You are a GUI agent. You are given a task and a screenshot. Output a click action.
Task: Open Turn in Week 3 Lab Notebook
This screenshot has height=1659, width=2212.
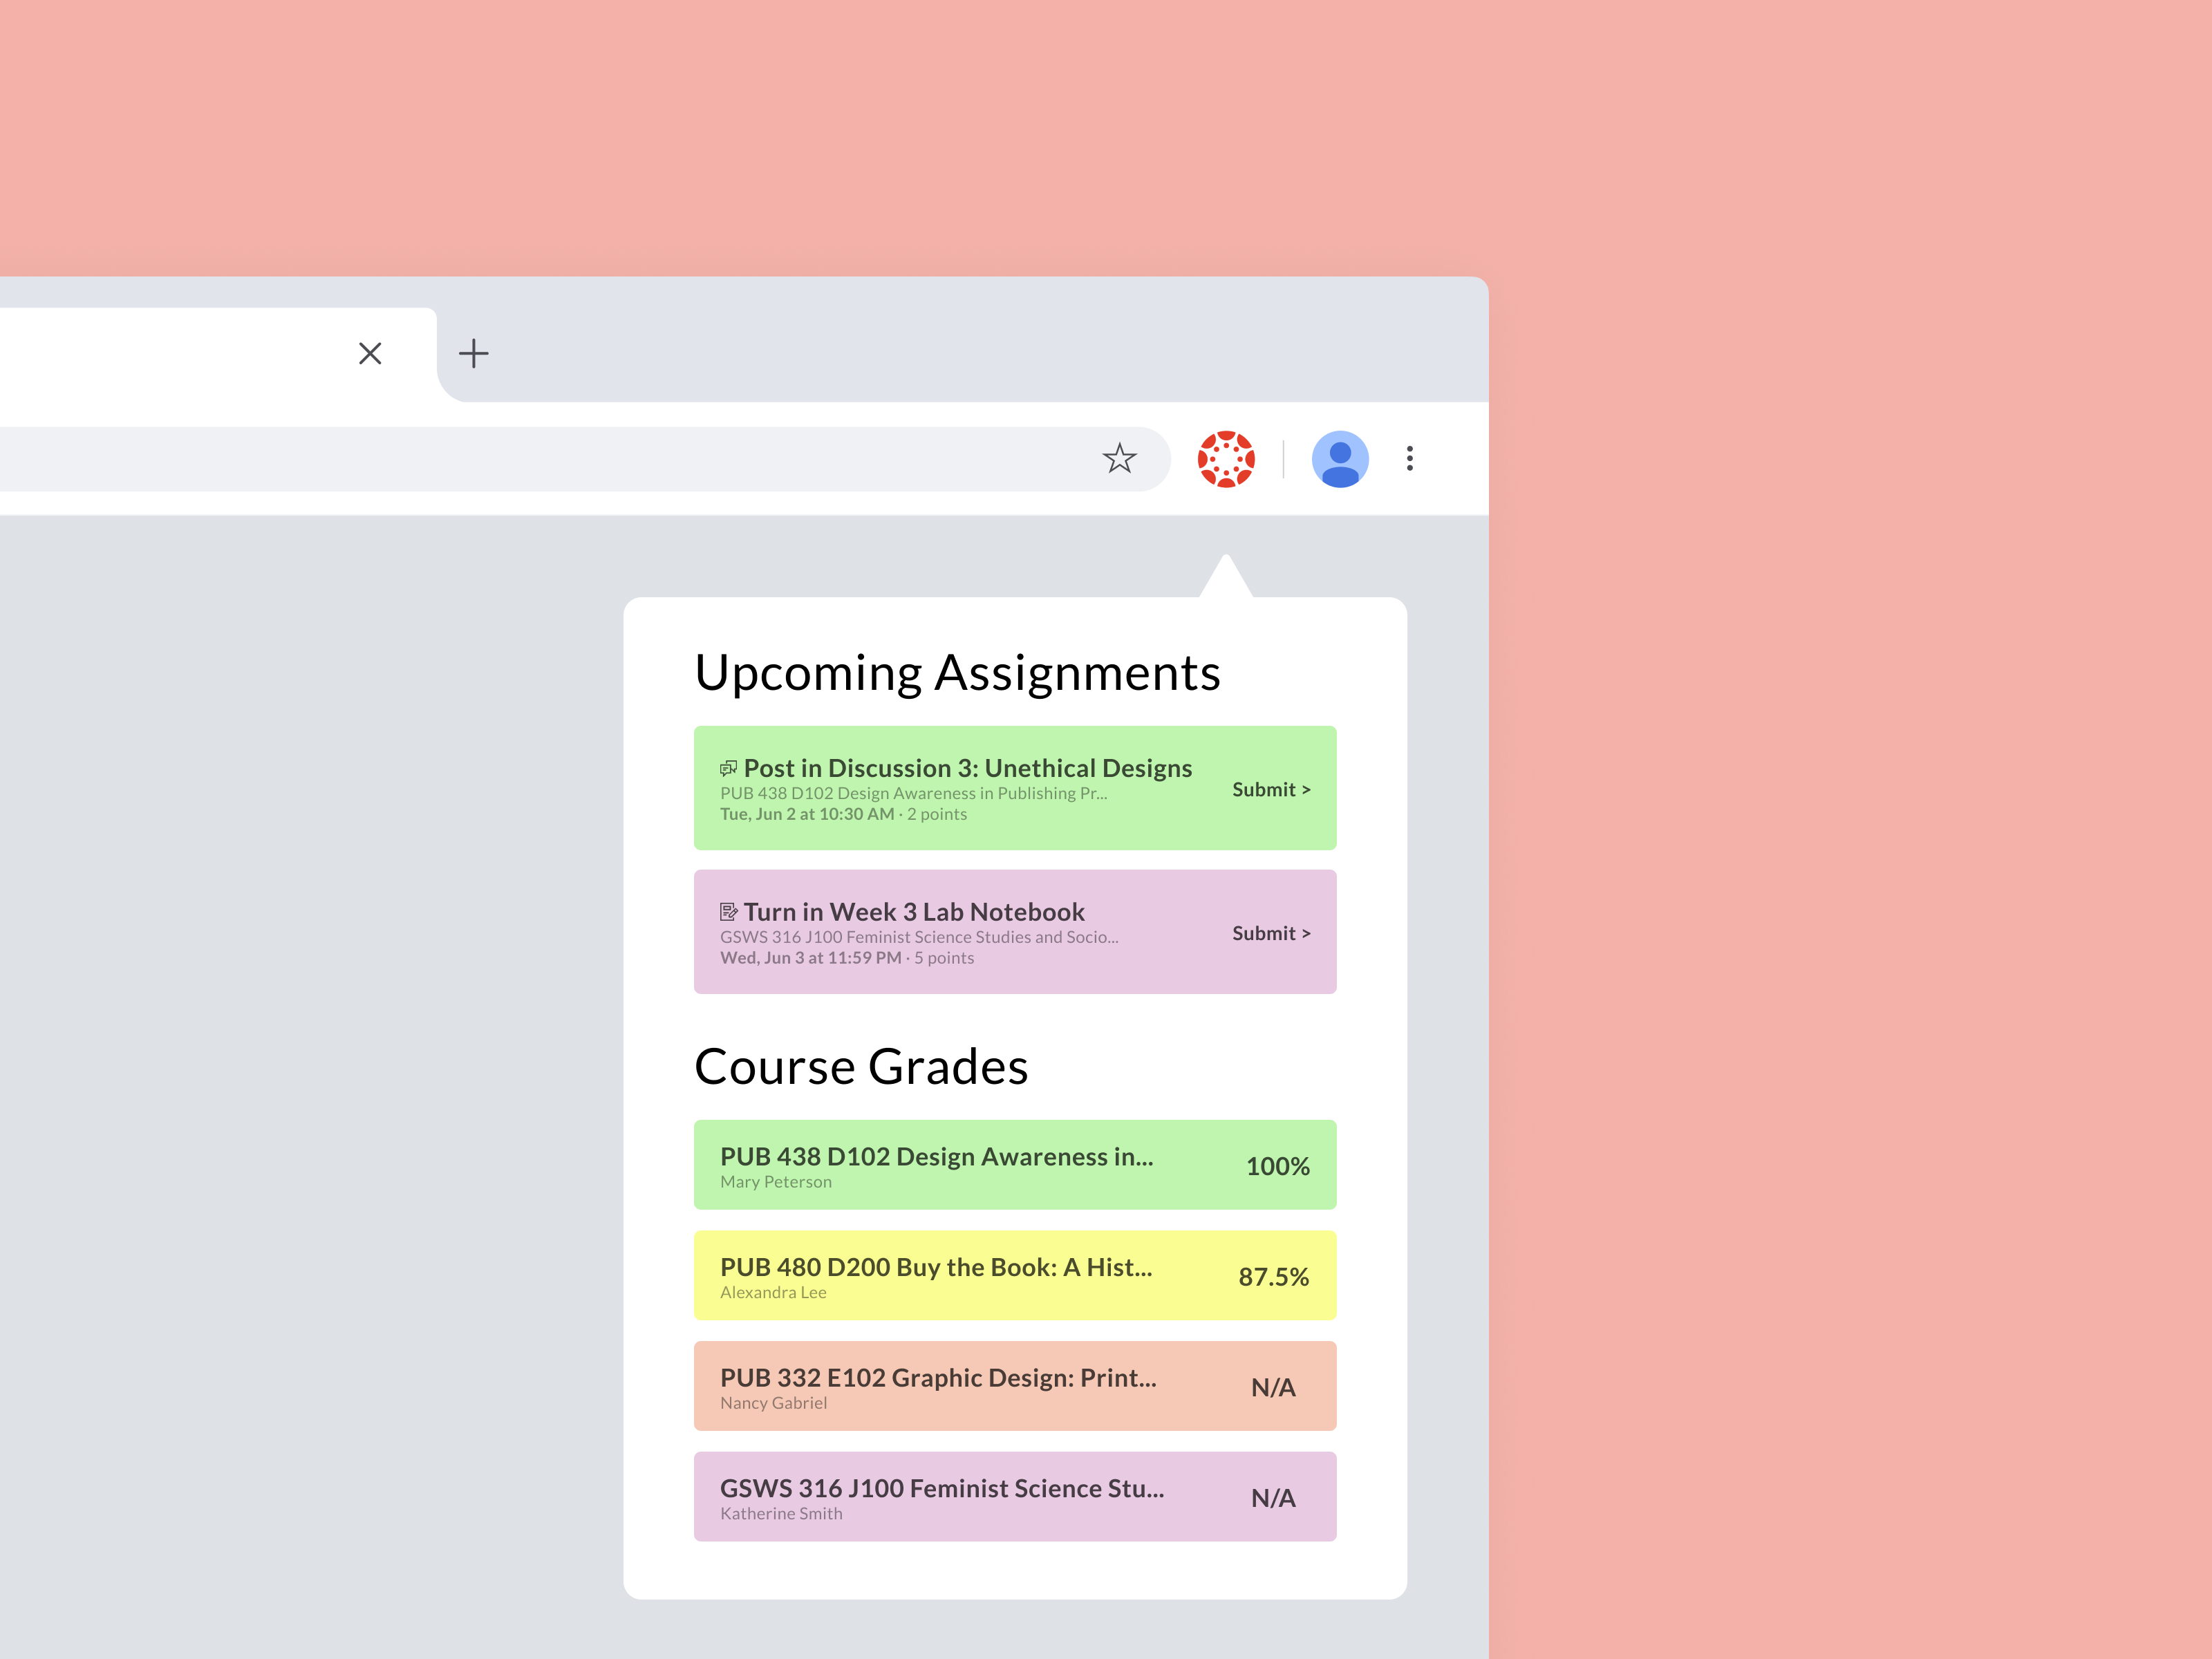pos(914,912)
